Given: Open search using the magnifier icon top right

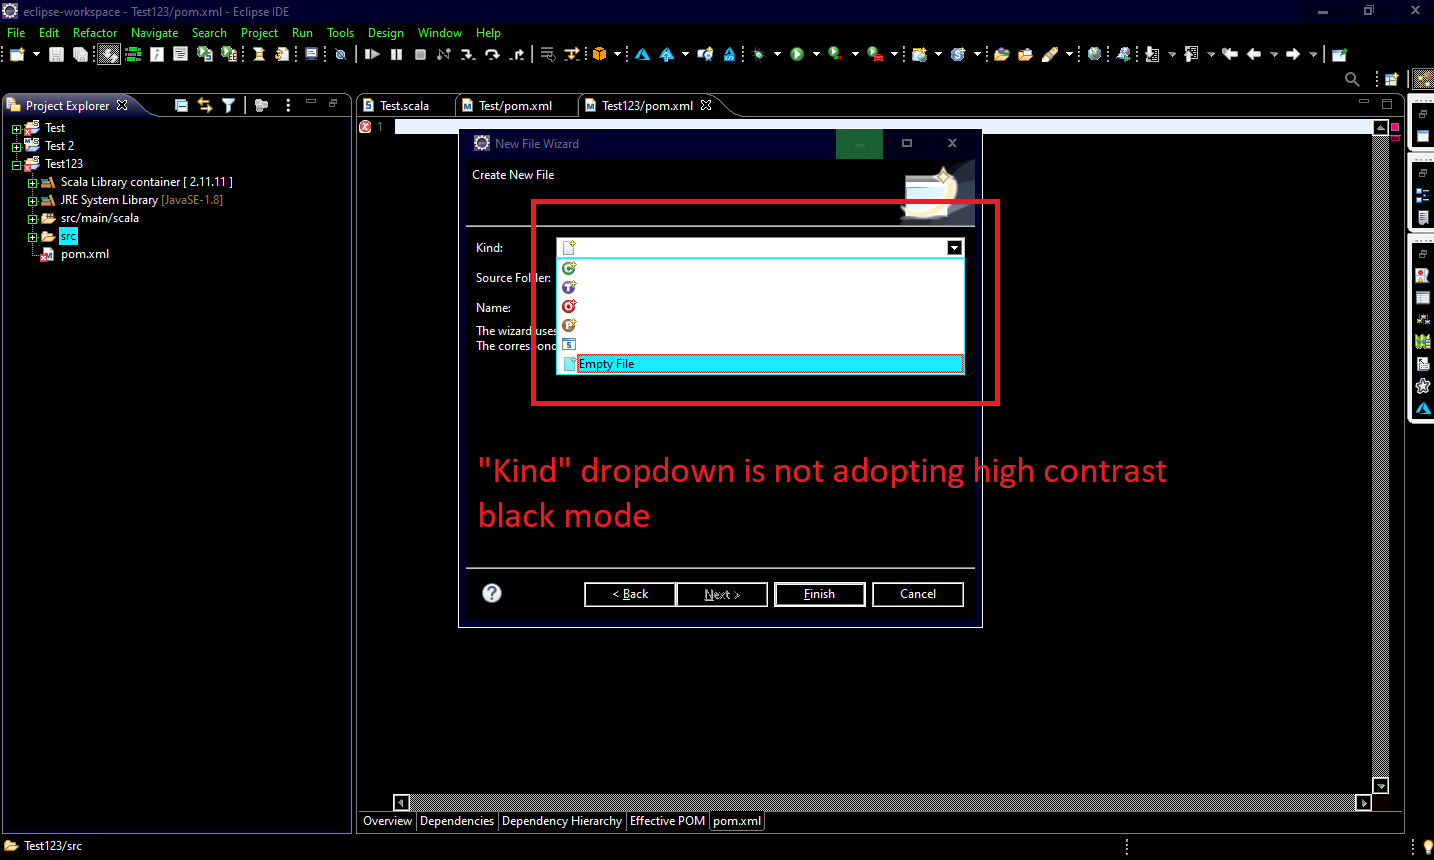Looking at the screenshot, I should (x=1352, y=78).
